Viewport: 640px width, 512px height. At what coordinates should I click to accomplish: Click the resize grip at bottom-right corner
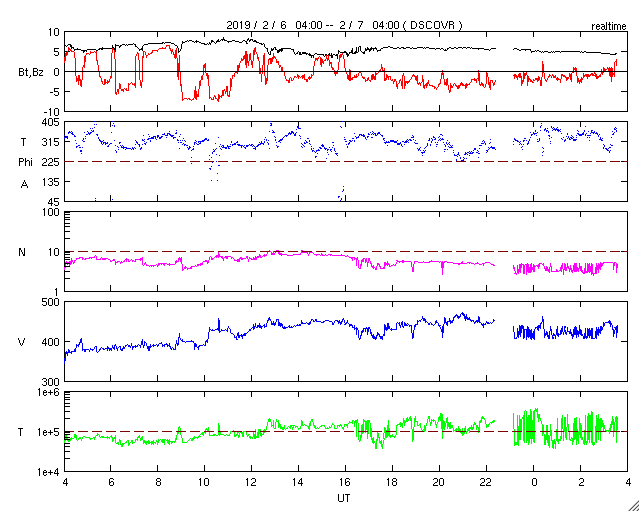(633, 506)
